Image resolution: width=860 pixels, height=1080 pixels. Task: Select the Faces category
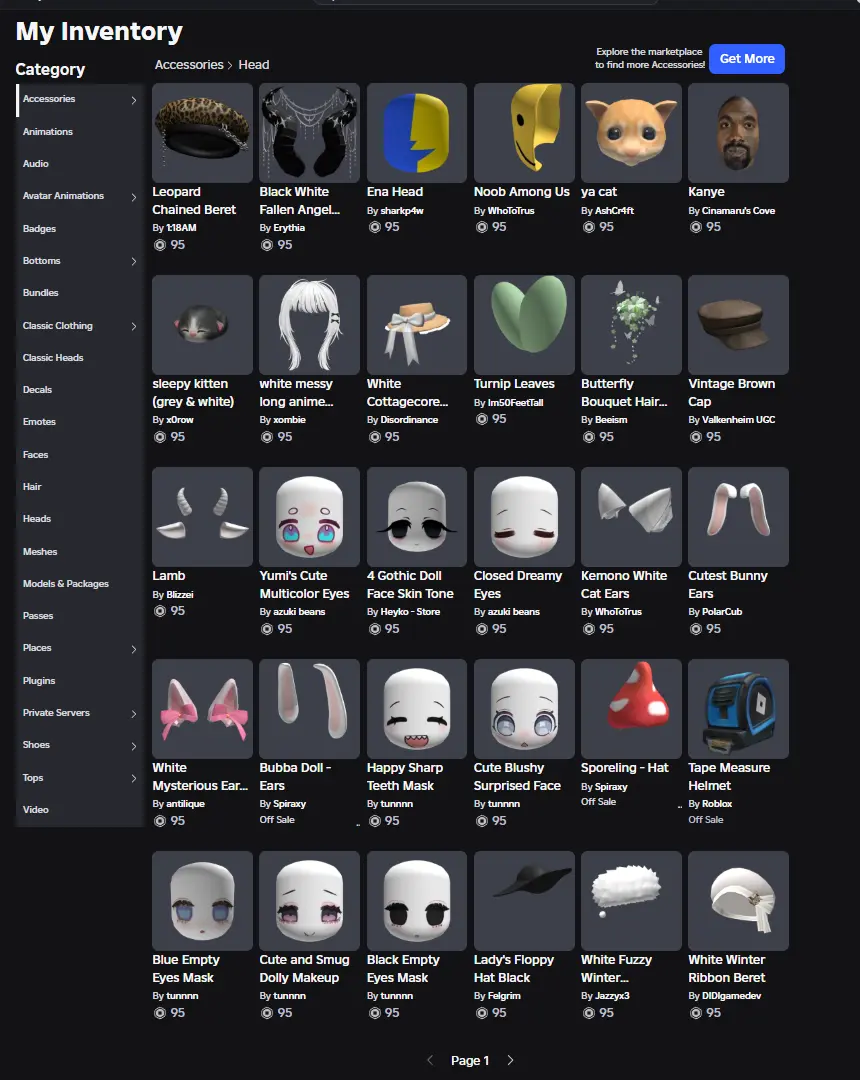coord(35,455)
